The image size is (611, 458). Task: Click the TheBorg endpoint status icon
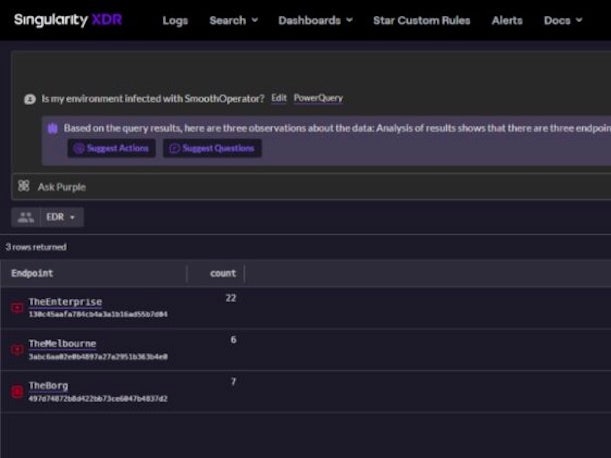point(17,391)
